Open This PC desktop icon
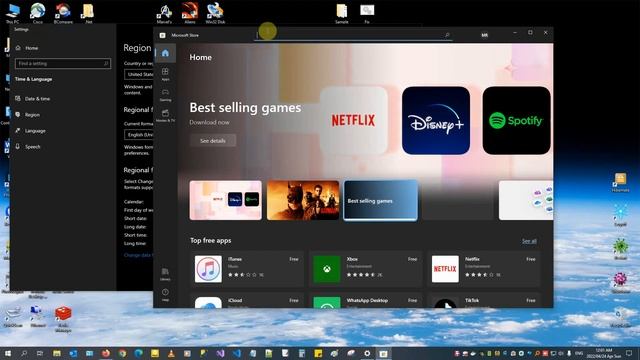Screen dimensions: 640x360 [x=12, y=13]
